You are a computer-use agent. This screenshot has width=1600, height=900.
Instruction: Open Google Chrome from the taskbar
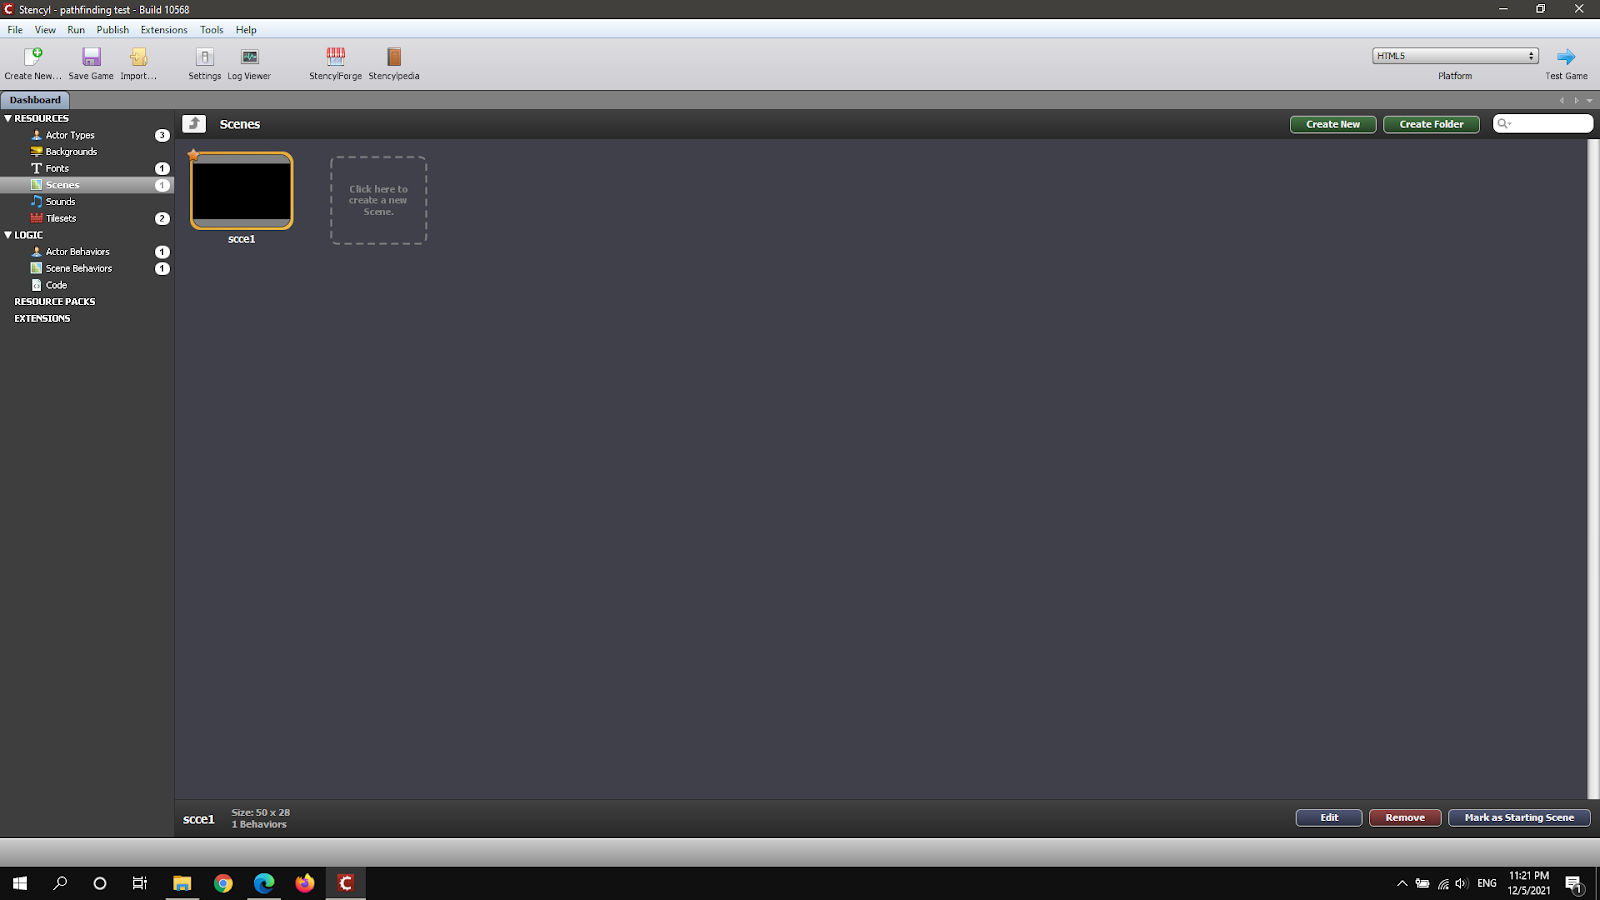pos(223,883)
